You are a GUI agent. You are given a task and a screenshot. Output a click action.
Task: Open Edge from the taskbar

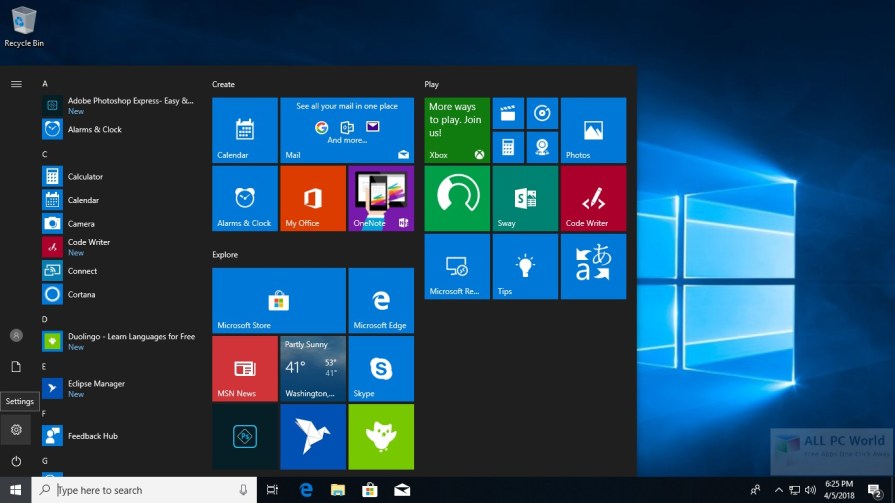(x=307, y=490)
